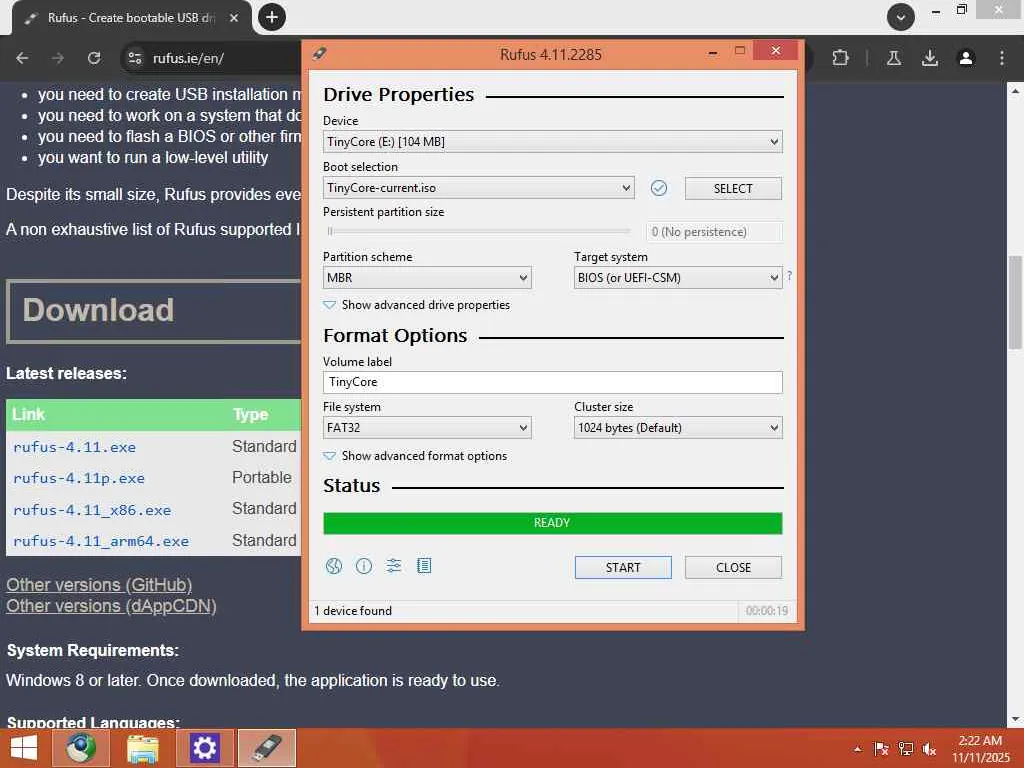Click the checkmark hash verification icon
This screenshot has width=1024, height=768.
[x=659, y=189]
